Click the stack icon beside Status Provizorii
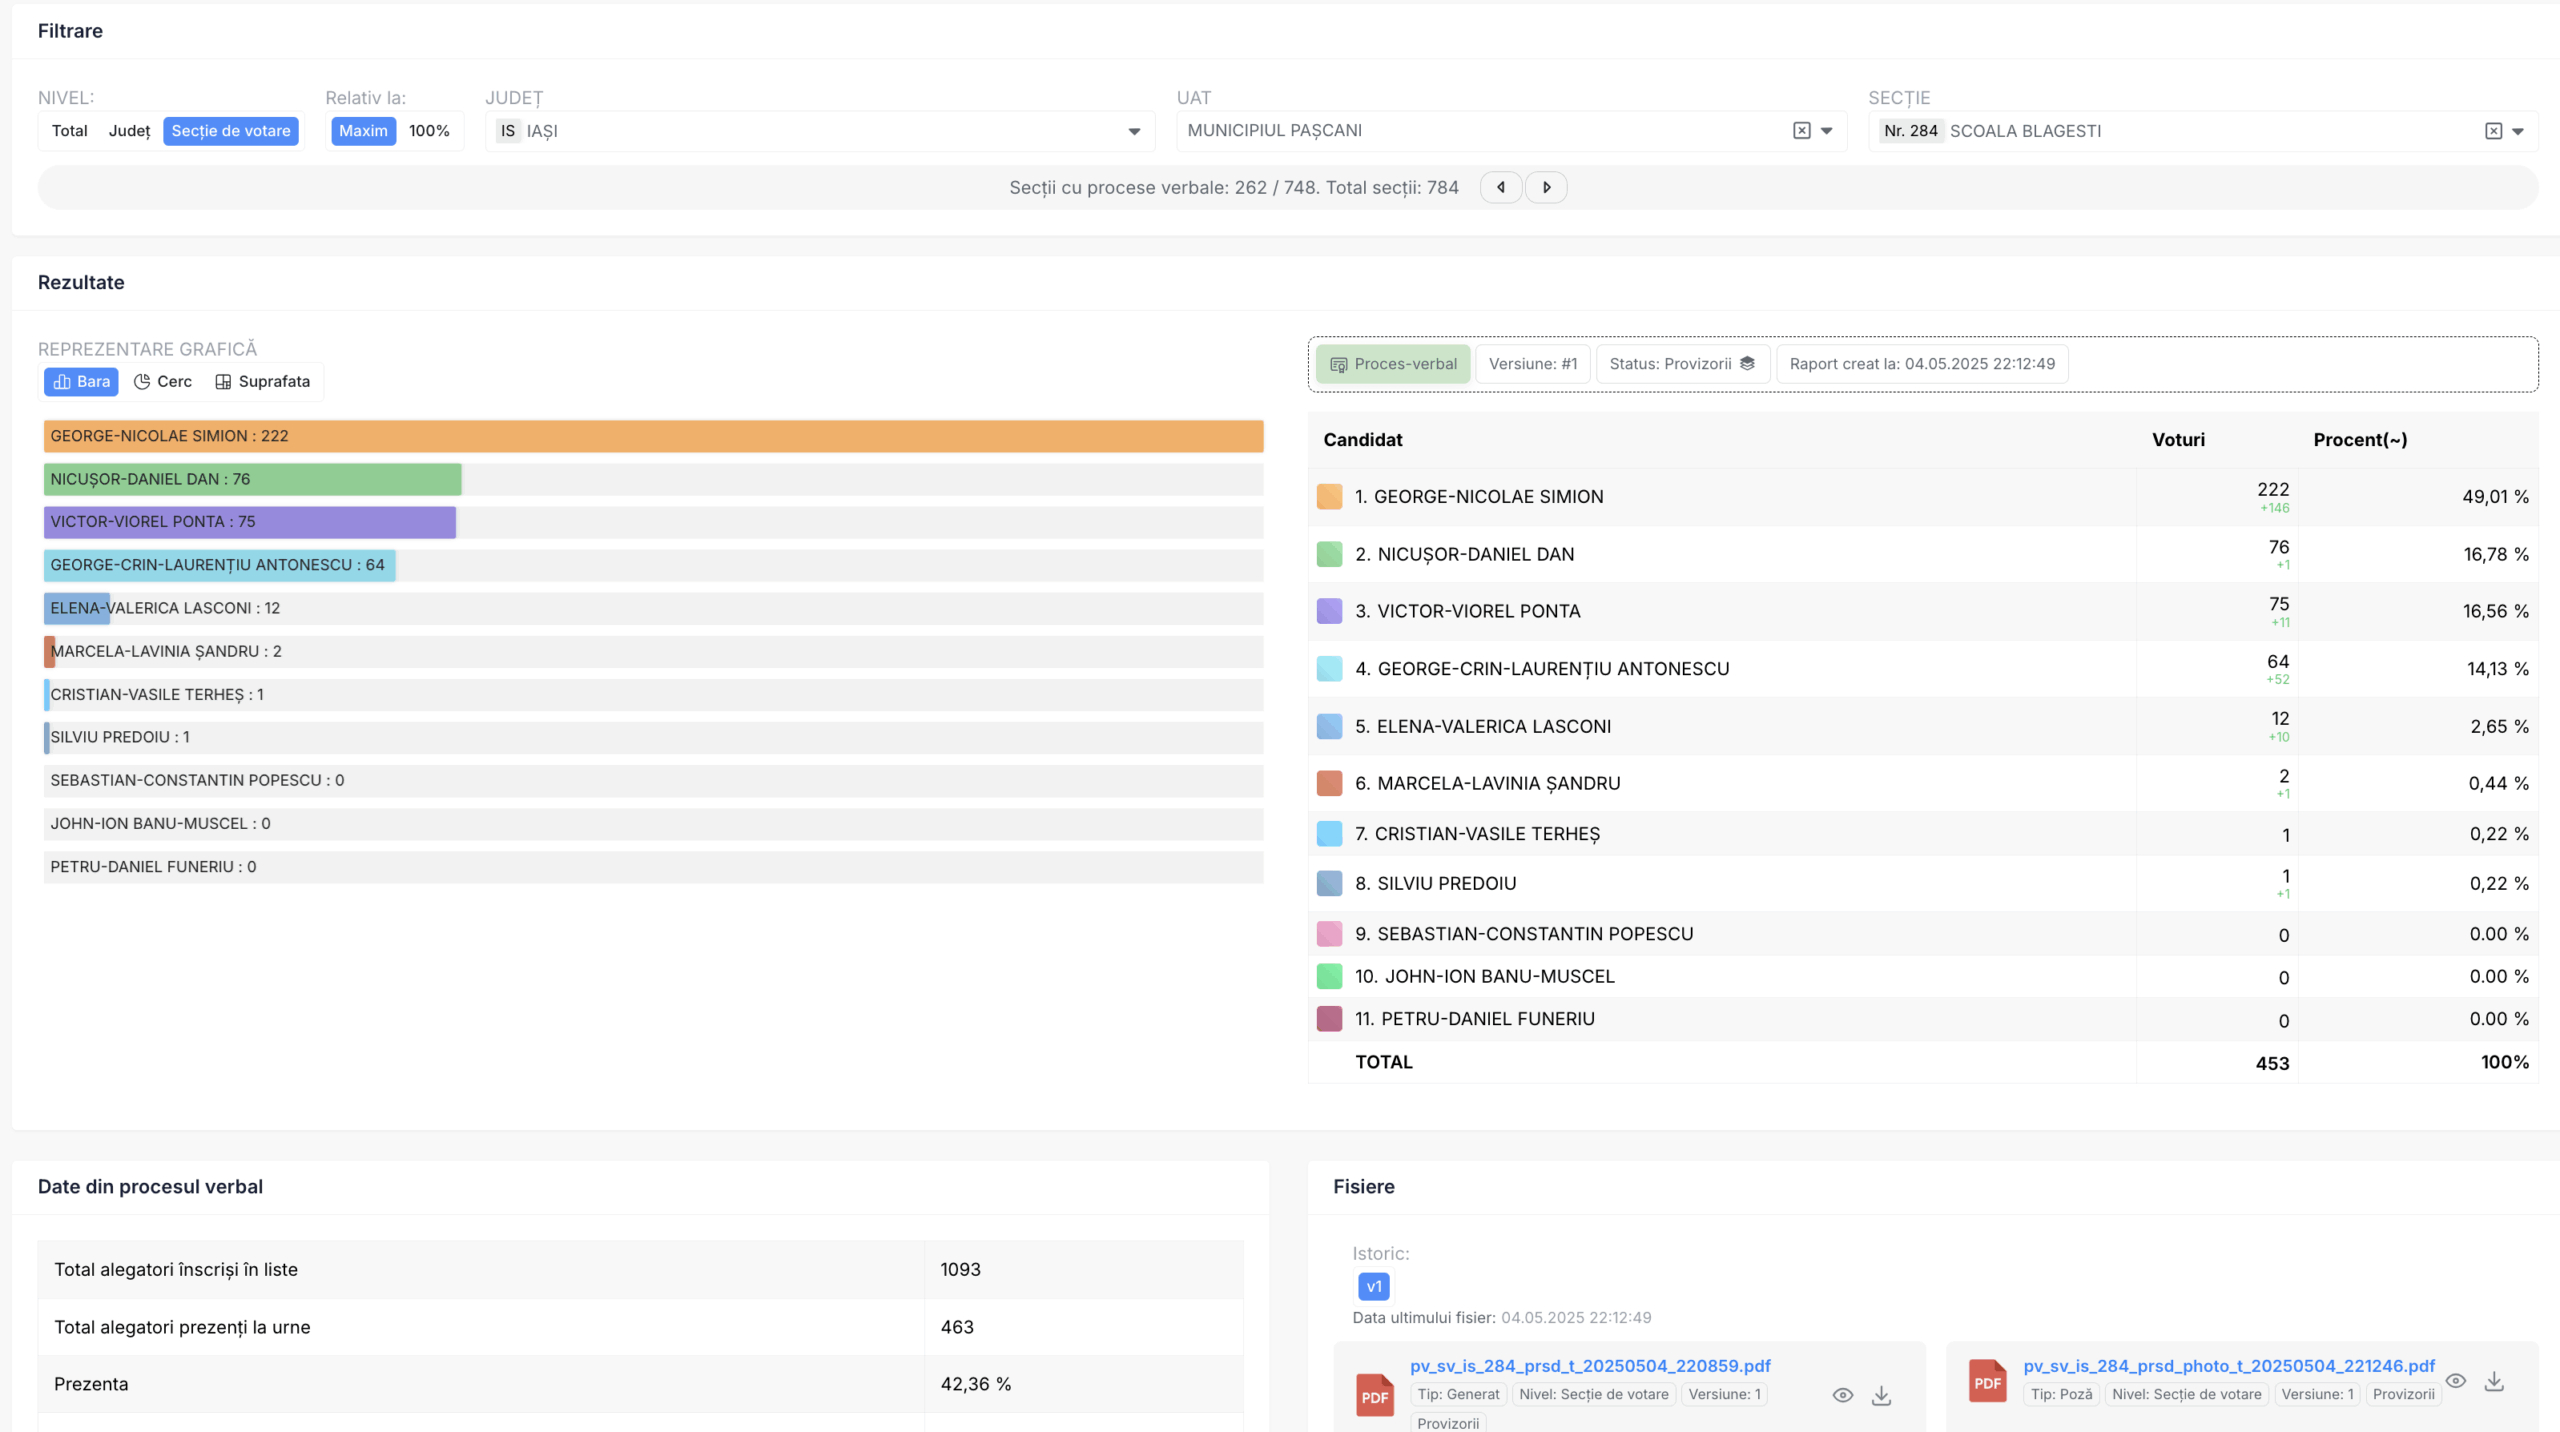The height and width of the screenshot is (1432, 2560). [x=1747, y=364]
